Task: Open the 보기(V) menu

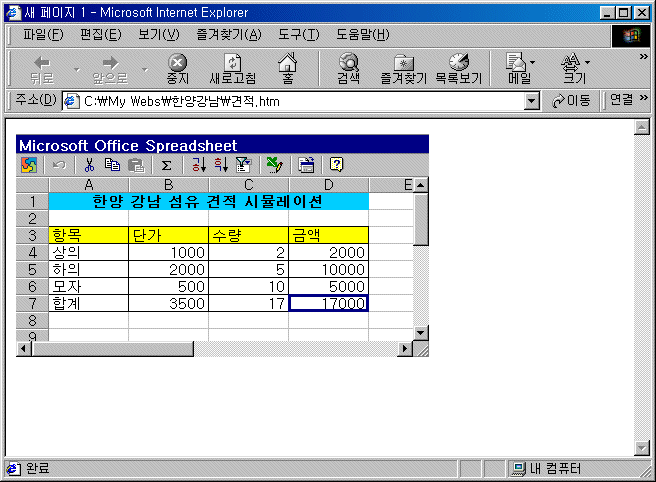Action: pyautogui.click(x=159, y=35)
